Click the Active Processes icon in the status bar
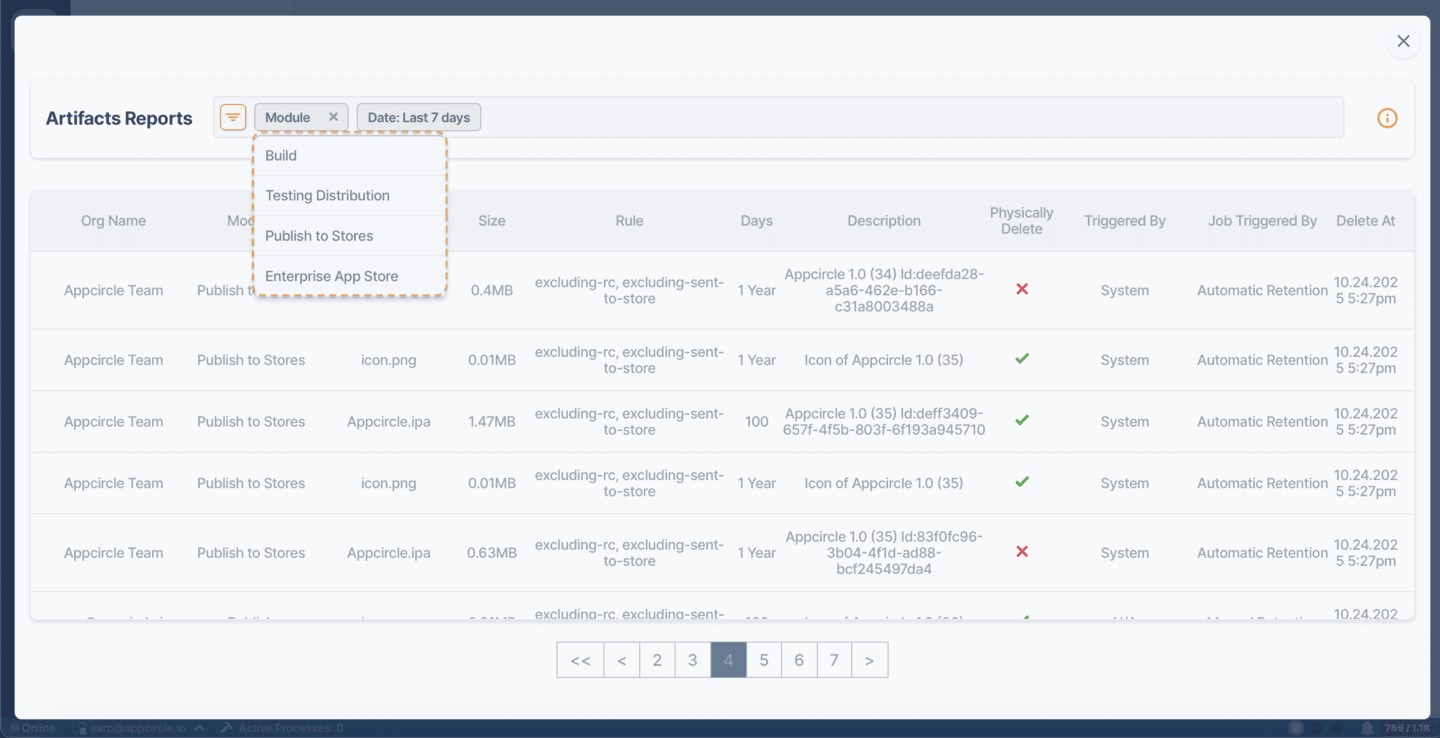Image resolution: width=1440 pixels, height=738 pixels. click(x=225, y=727)
